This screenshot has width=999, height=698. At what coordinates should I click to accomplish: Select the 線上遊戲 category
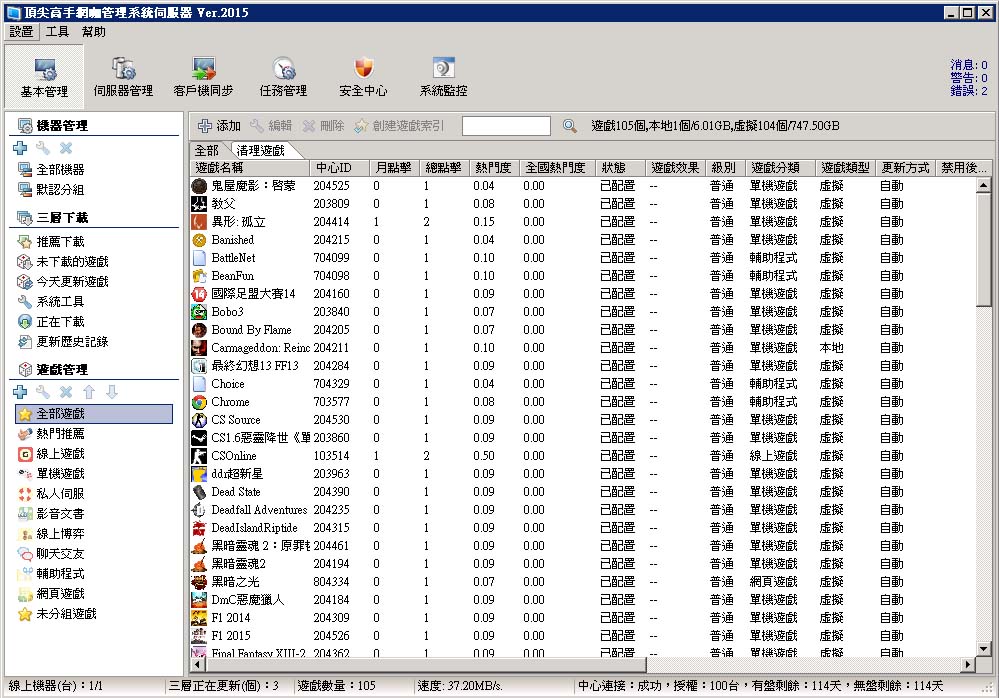pos(52,454)
